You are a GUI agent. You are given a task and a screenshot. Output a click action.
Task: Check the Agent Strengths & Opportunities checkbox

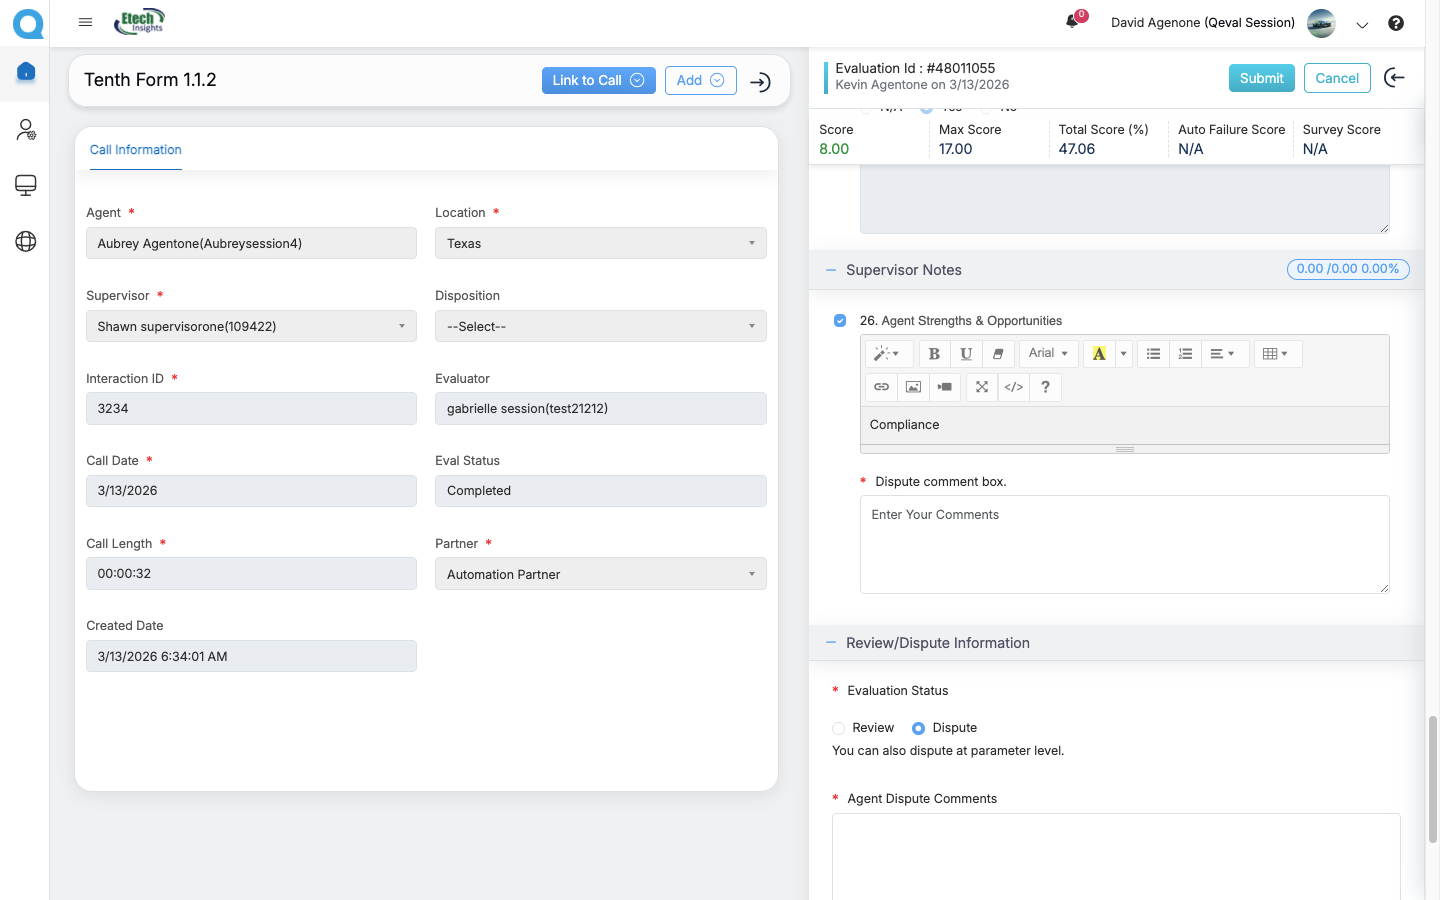point(840,321)
